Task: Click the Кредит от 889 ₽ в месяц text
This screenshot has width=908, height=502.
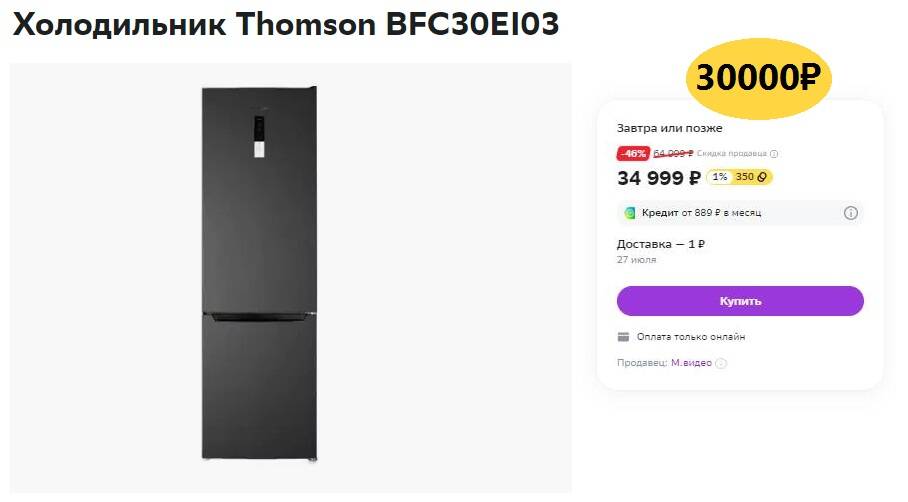Action: coord(701,213)
